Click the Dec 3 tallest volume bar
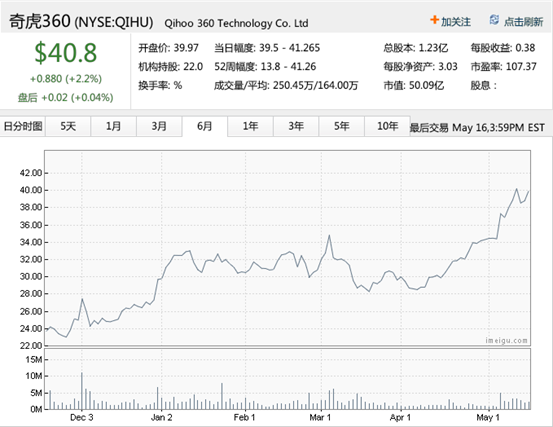 point(82,391)
